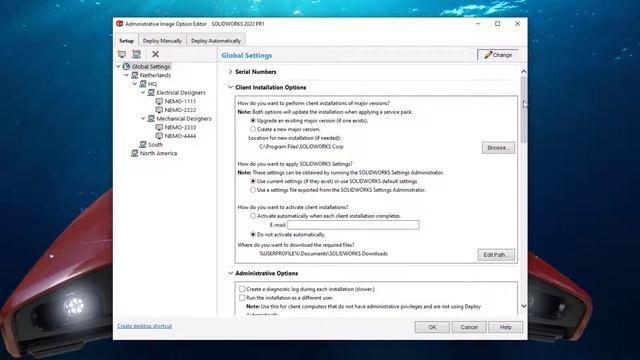Viewport: 640px width, 360px height.
Task: Click the scroll down arrow
Action: click(524, 306)
